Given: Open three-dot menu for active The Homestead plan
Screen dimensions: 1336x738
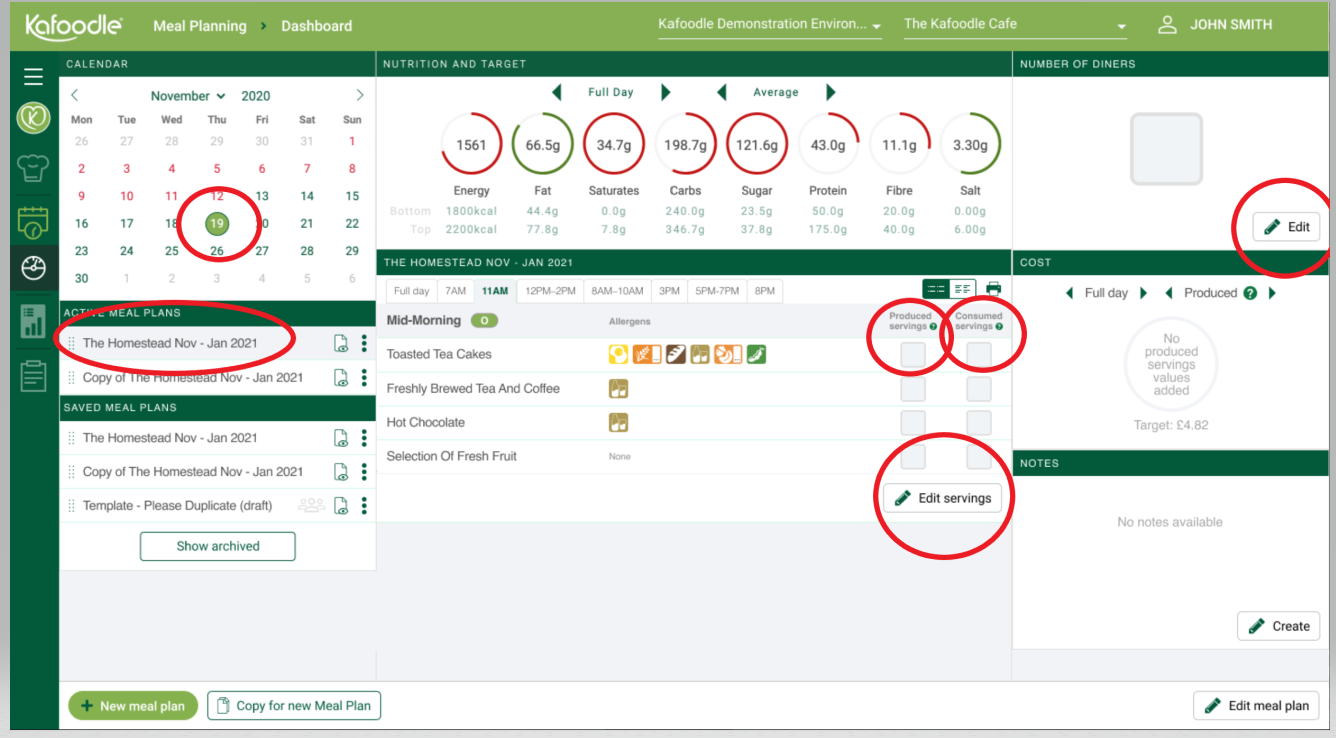Looking at the screenshot, I should point(364,344).
